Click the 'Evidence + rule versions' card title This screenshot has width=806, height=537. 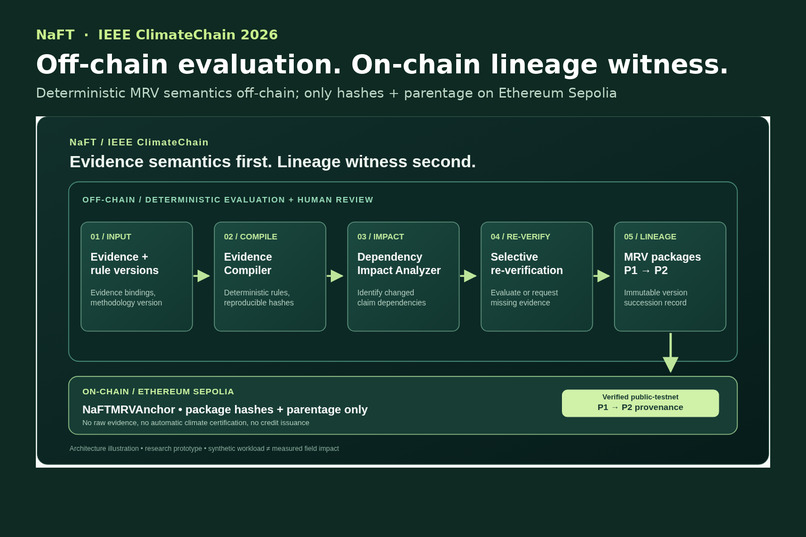click(124, 264)
